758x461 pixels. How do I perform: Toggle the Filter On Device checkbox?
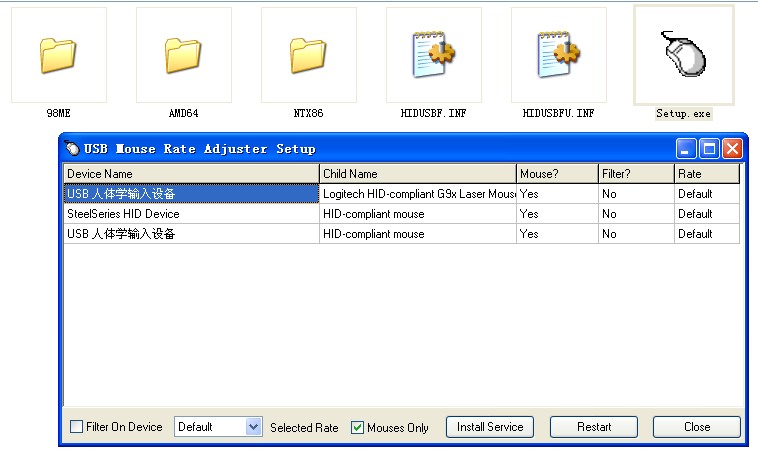(76, 427)
